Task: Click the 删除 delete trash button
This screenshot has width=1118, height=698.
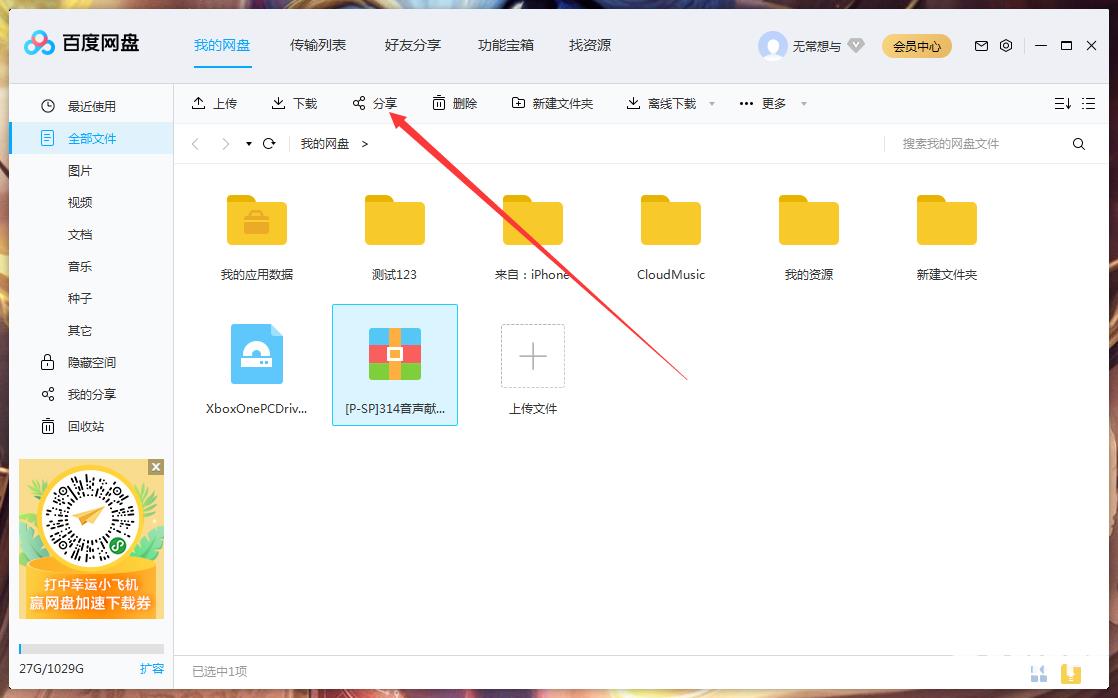Action: [454, 103]
